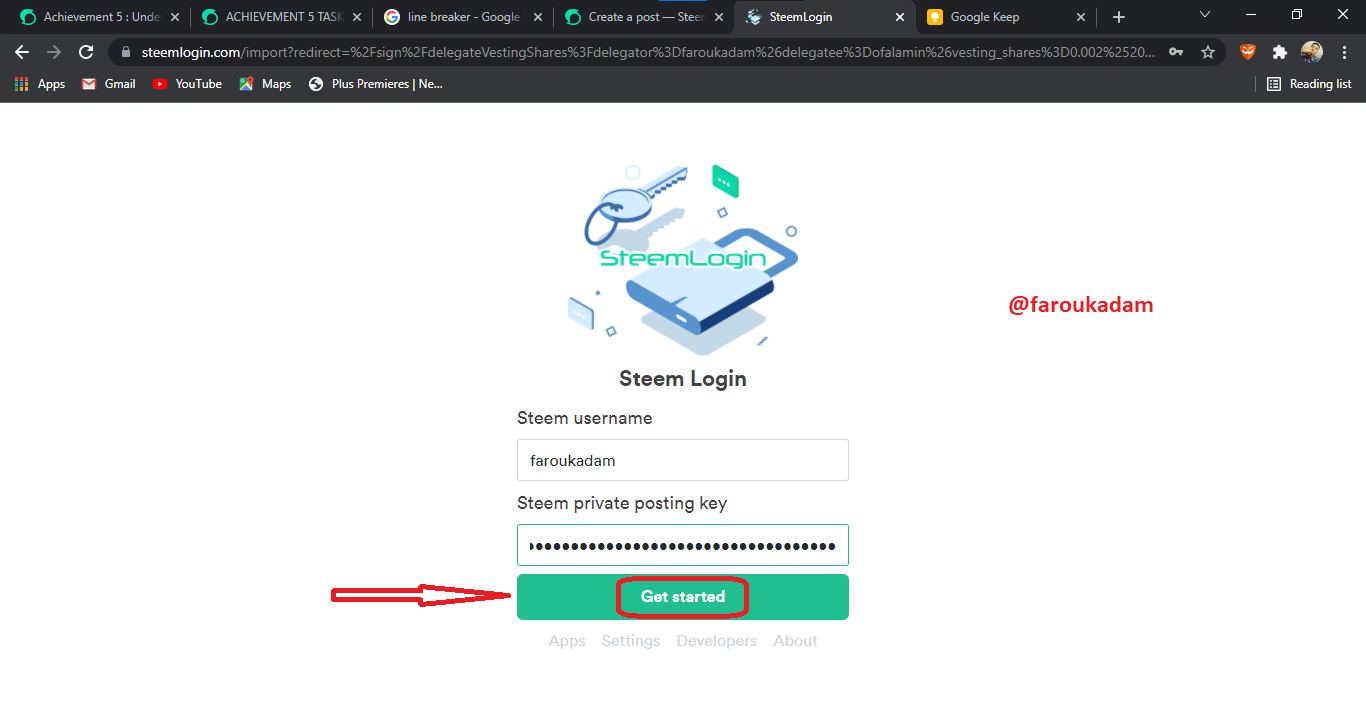The image size is (1366, 728).
Task: Open the Extensions puzzle icon
Action: [x=1280, y=52]
